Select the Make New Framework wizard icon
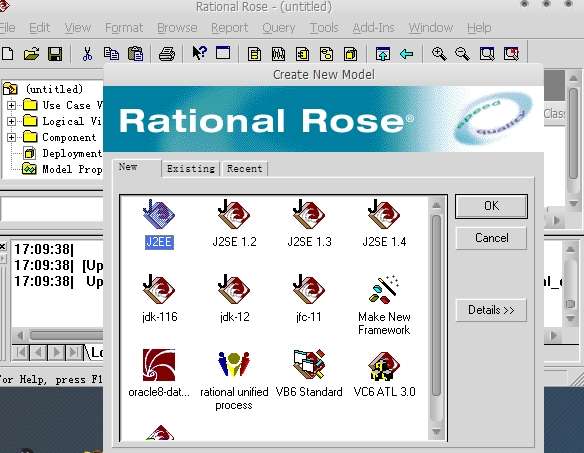 click(384, 289)
